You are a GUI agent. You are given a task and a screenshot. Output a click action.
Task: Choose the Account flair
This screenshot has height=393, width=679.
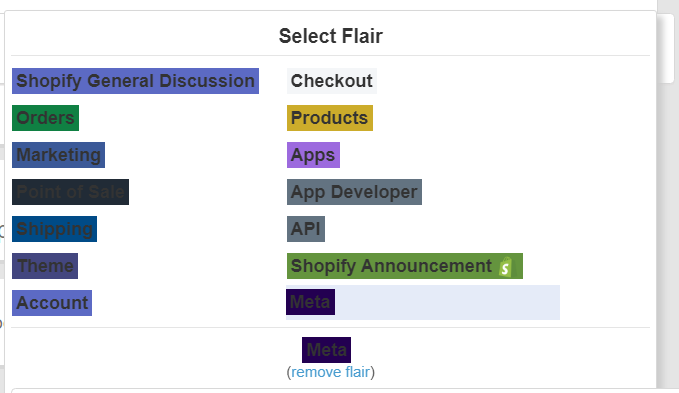pyautogui.click(x=52, y=303)
